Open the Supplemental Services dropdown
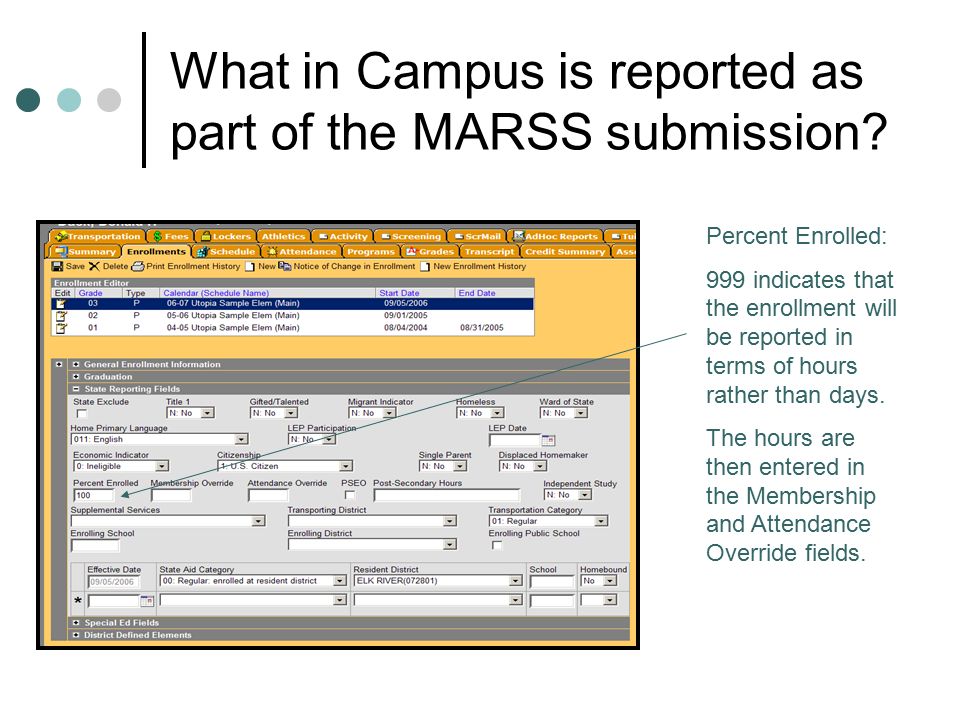Image resolution: width=960 pixels, height=720 pixels. click(x=258, y=521)
